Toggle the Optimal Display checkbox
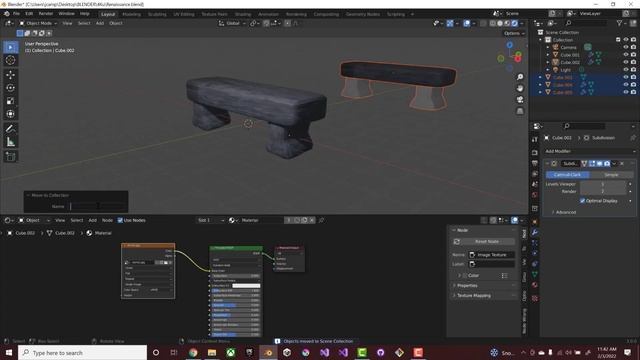 [x=582, y=201]
